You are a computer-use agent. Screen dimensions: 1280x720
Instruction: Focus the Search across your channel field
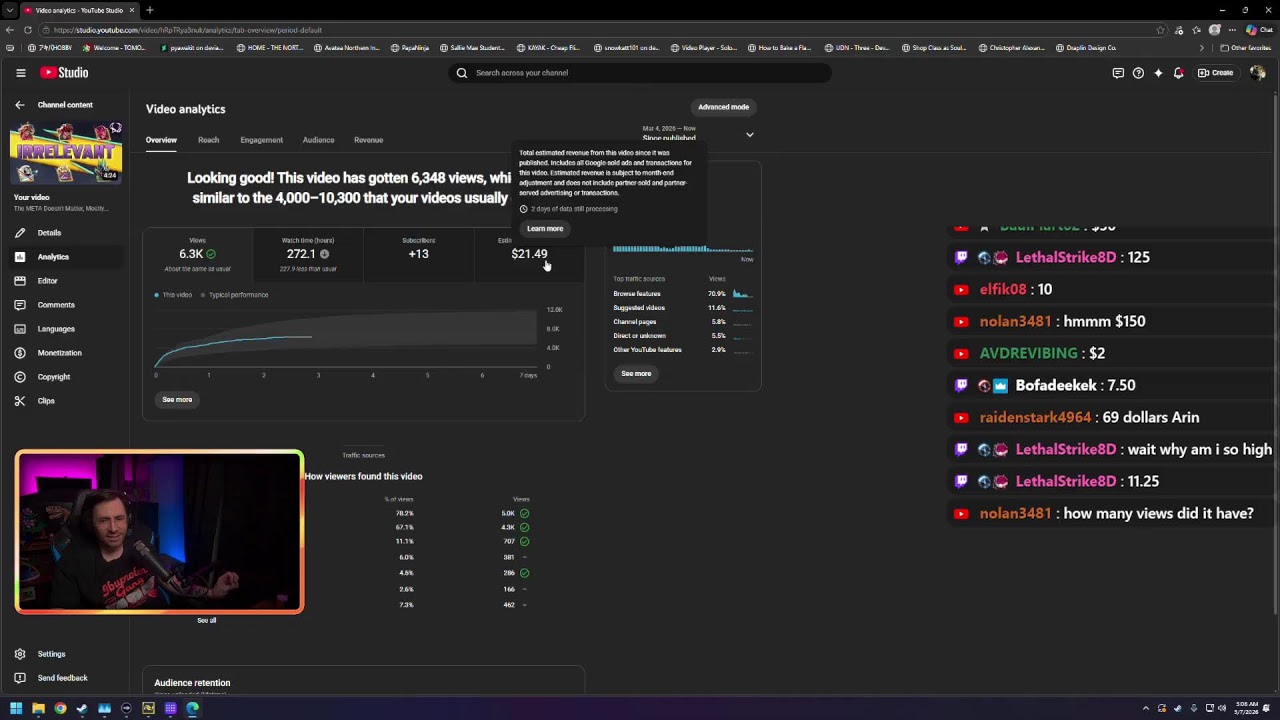pyautogui.click(x=640, y=73)
